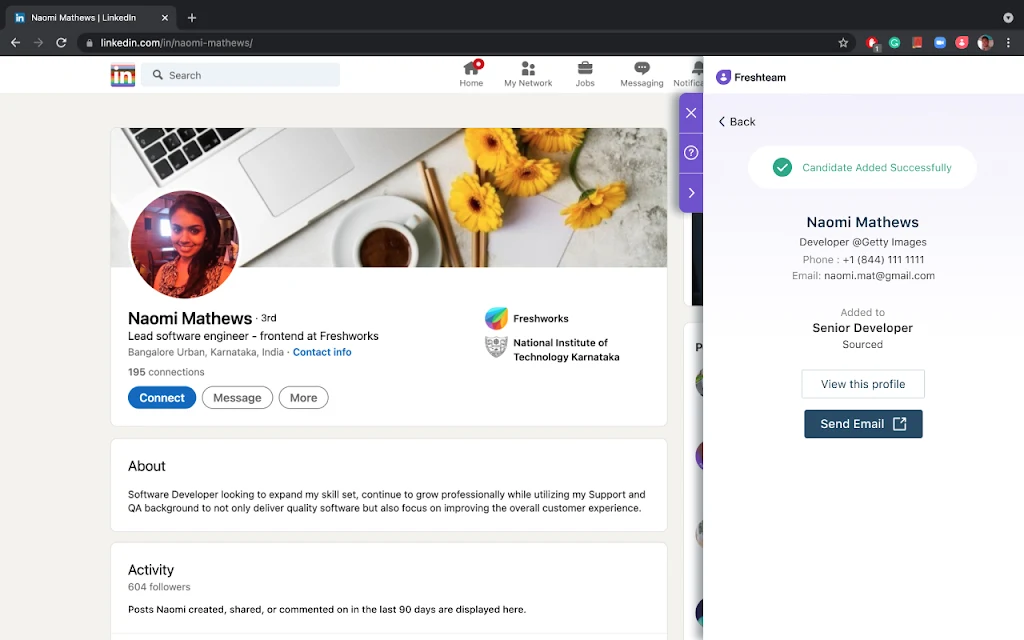The width and height of the screenshot is (1024, 640).
Task: Click the Developer @Getty Images text
Action: click(863, 242)
